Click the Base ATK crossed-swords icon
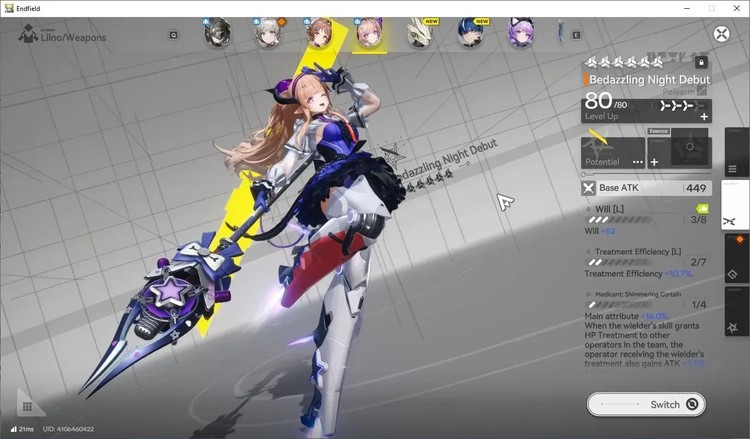This screenshot has height=439, width=750. click(588, 188)
